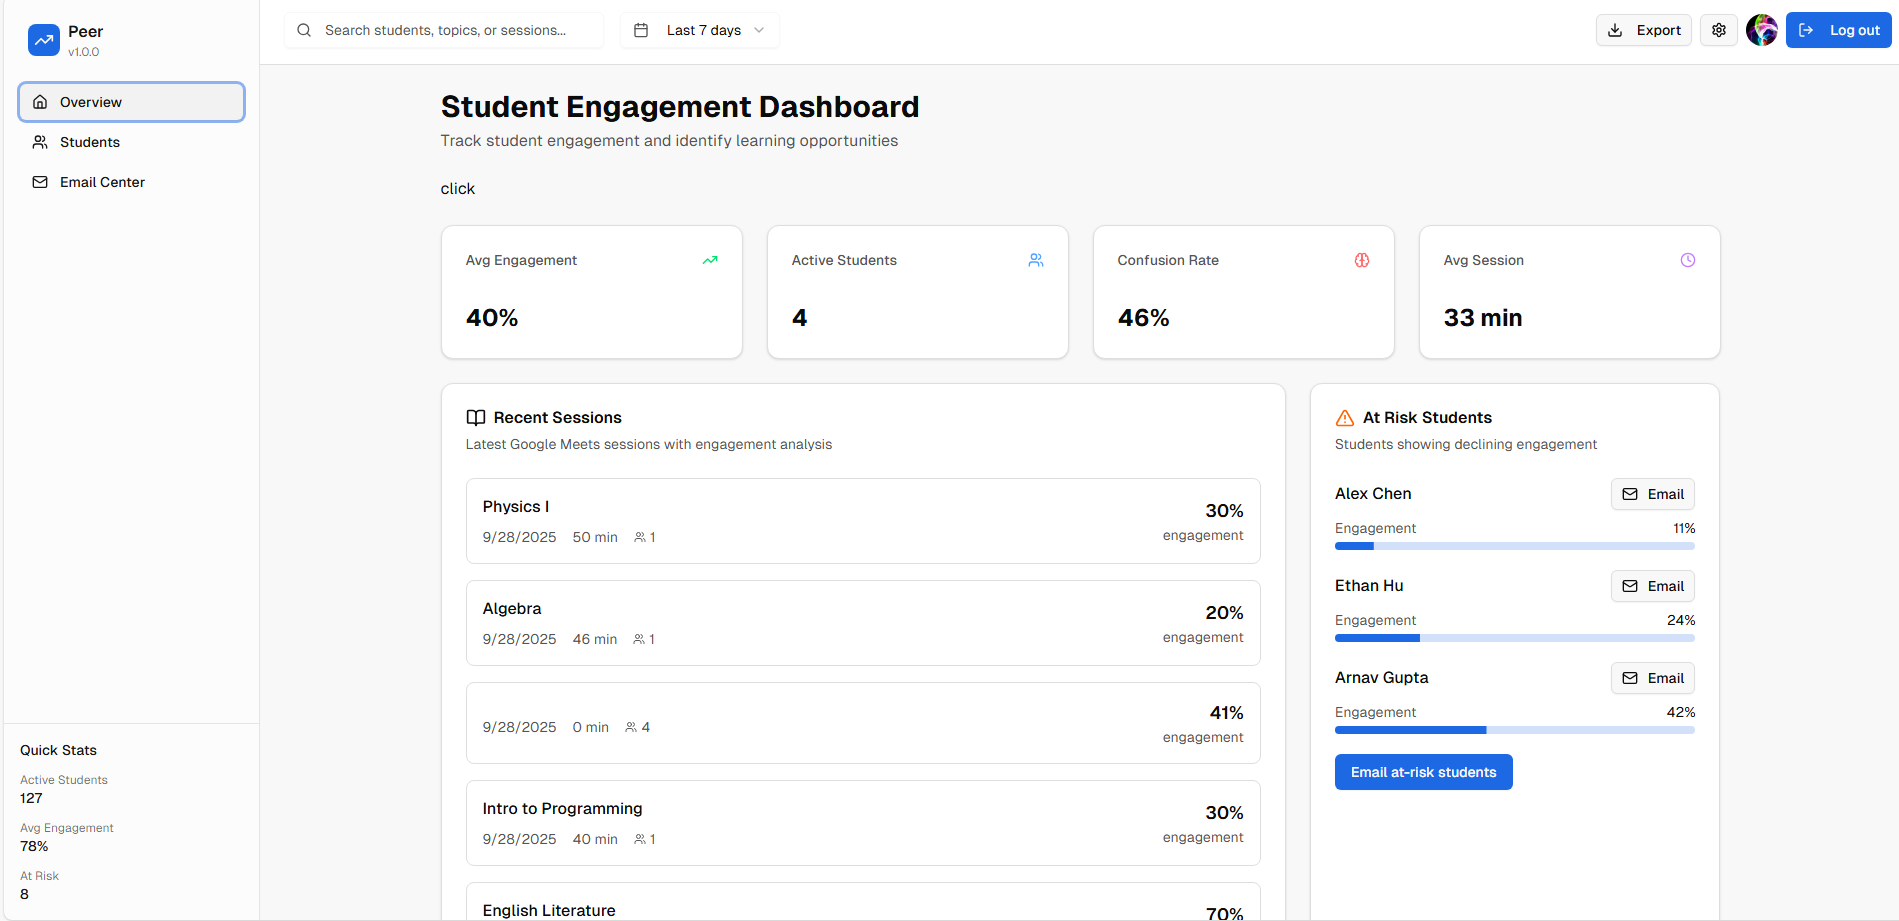Click the Student Engagement Dashboard heading
Image resolution: width=1899 pixels, height=921 pixels.
click(680, 107)
